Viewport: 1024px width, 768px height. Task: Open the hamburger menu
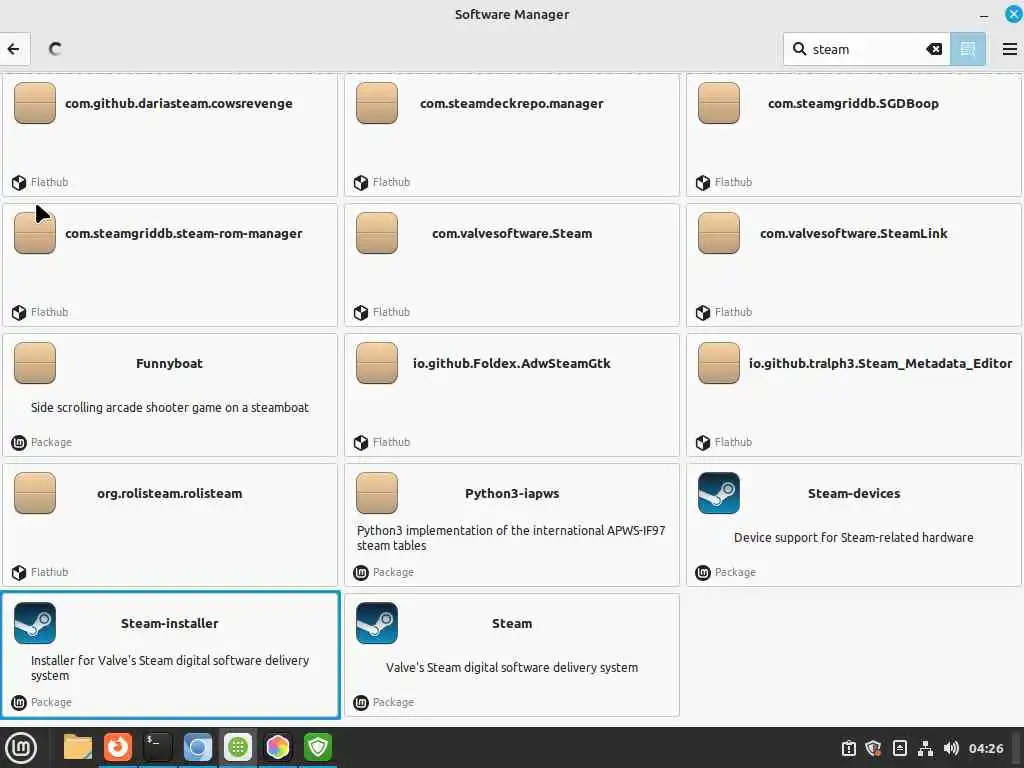point(1009,49)
